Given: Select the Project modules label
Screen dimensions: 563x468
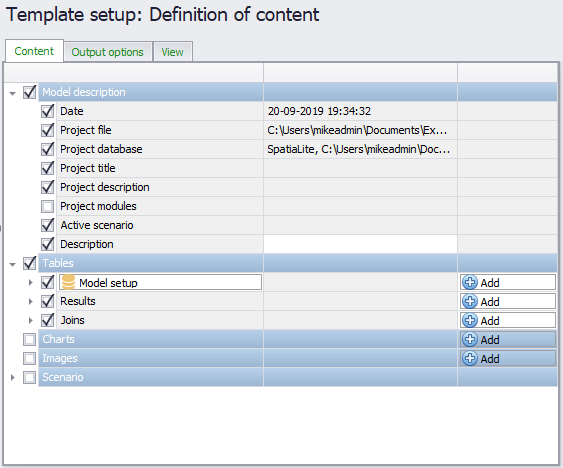Looking at the screenshot, I should 98,207.
